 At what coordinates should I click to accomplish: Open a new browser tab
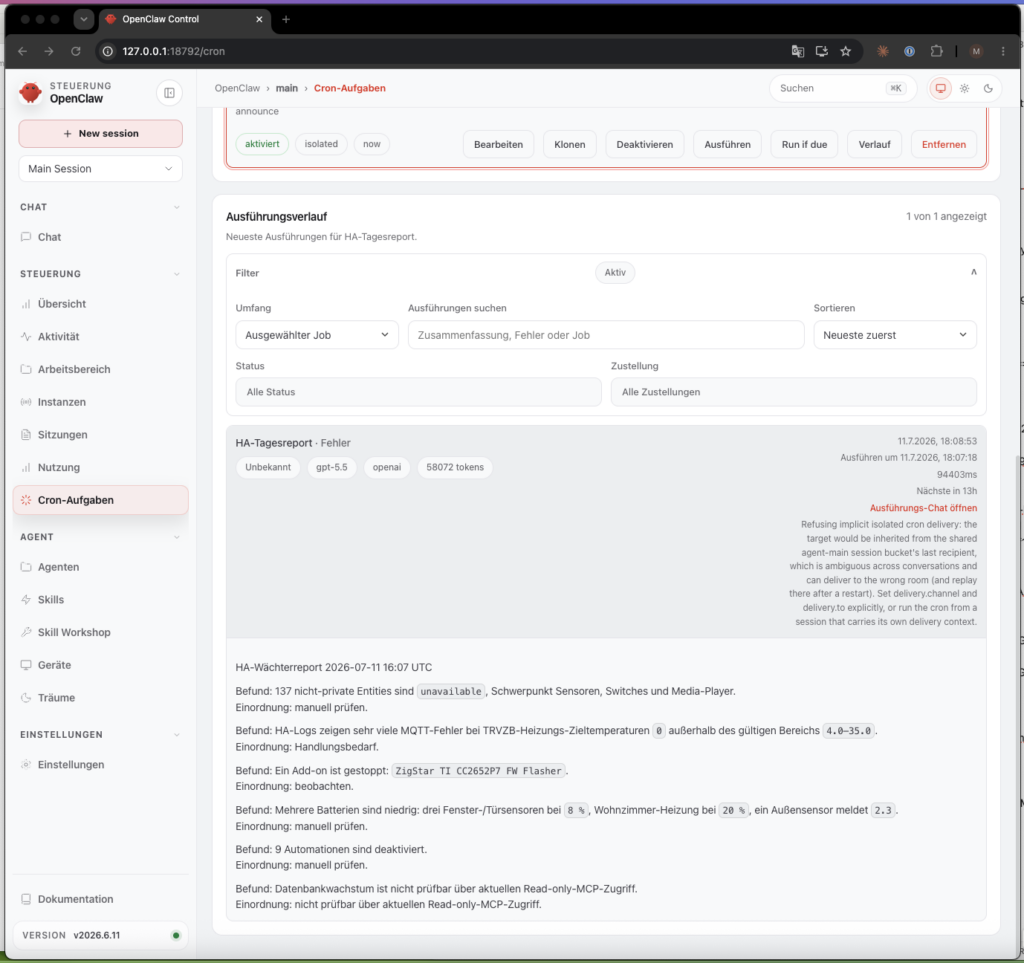coord(285,19)
